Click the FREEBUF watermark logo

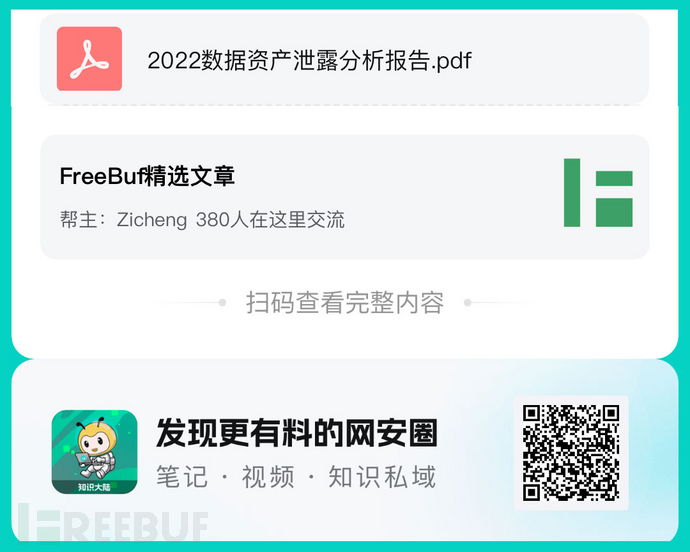pos(112,526)
